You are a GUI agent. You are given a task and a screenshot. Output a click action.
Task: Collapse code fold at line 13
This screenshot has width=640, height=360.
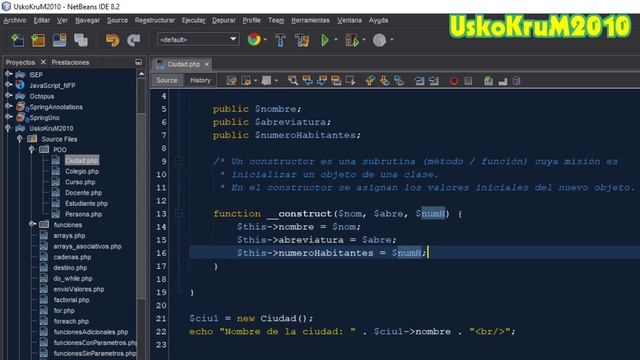pyautogui.click(x=179, y=213)
